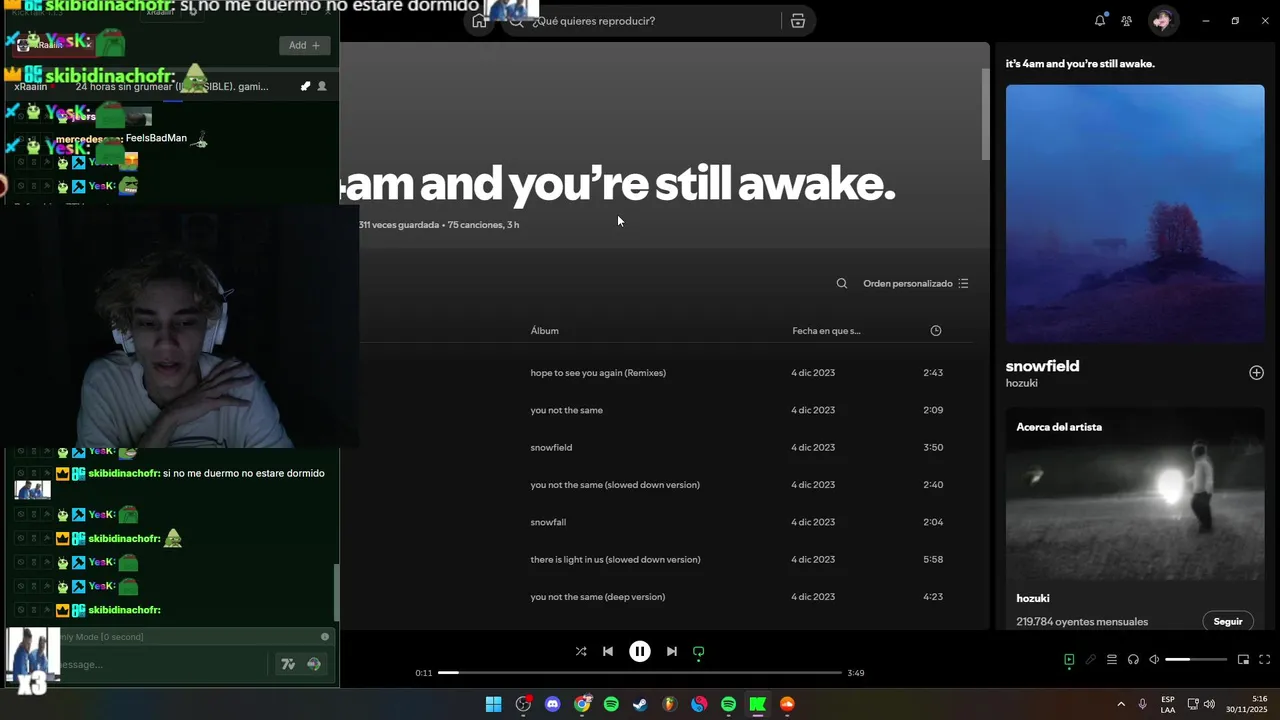Image resolution: width=1280 pixels, height=720 pixels.
Task: Open song title 'snowfield' in side panel
Action: [x=1042, y=366]
